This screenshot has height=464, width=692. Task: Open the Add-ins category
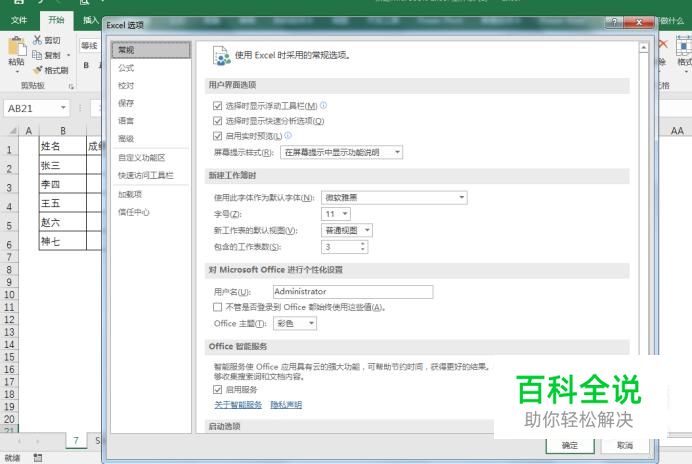[151, 194]
